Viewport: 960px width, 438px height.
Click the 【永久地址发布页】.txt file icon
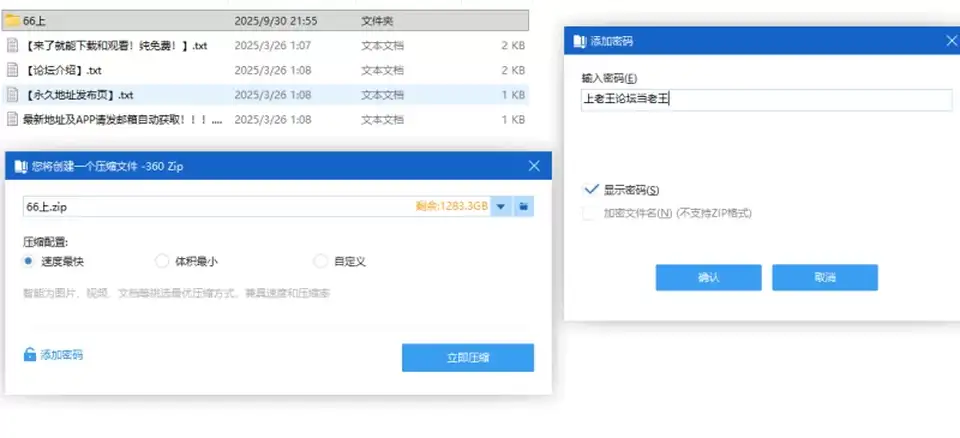(x=12, y=95)
